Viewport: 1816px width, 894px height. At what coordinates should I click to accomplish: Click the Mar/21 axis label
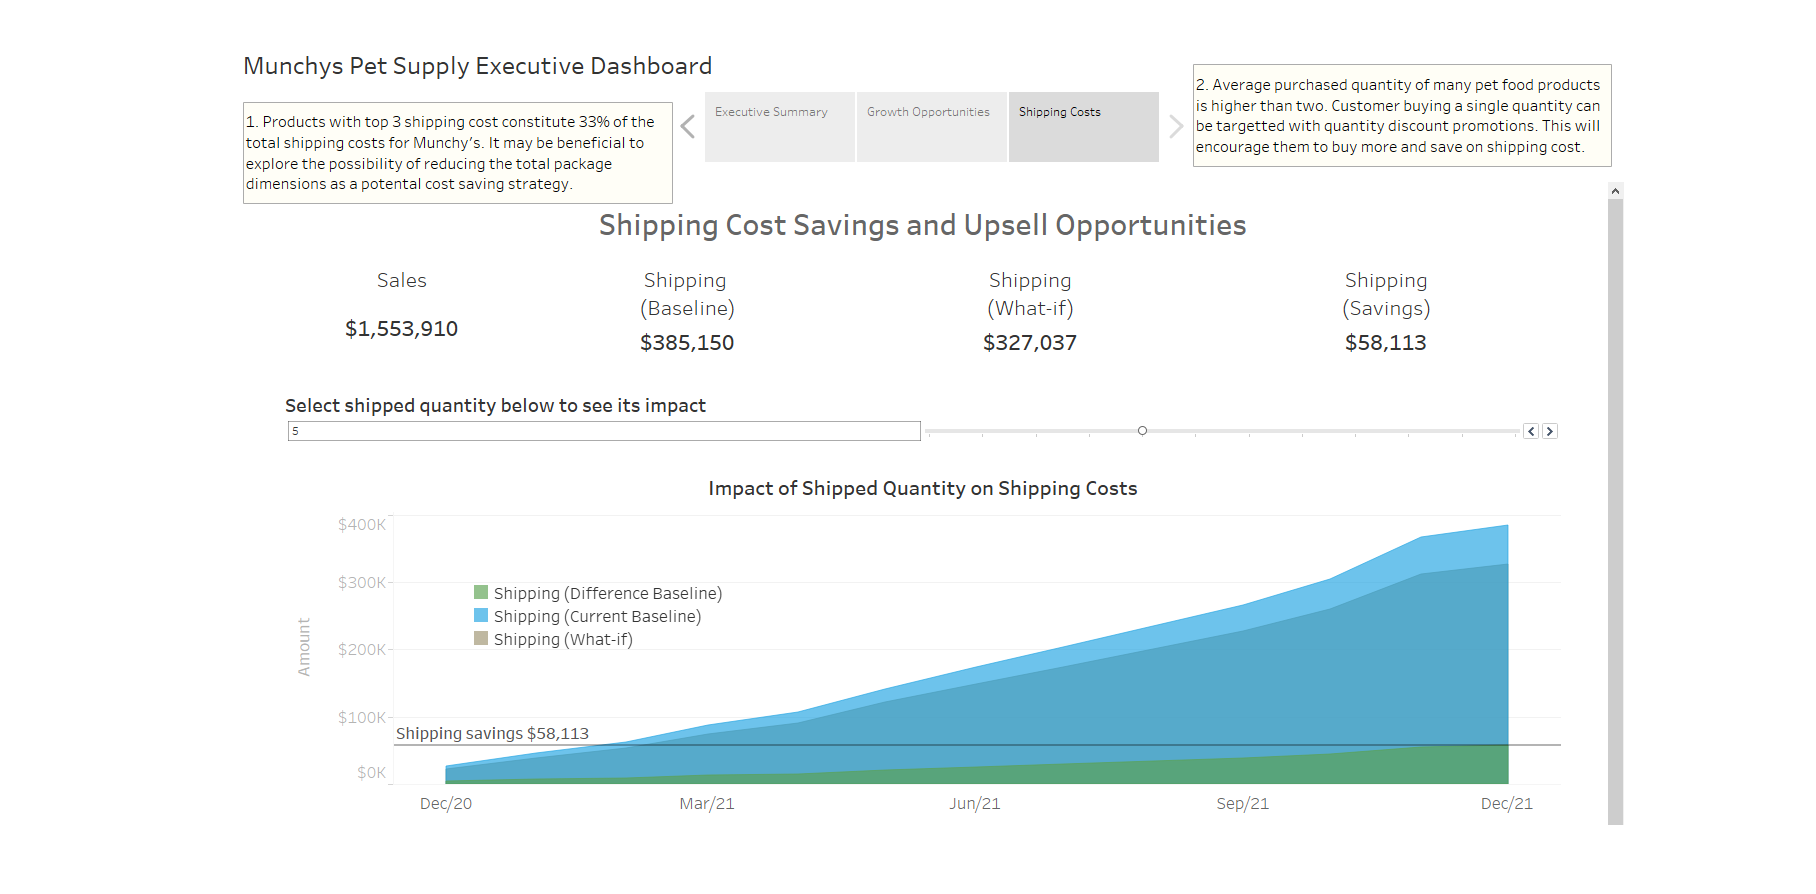coord(707,804)
